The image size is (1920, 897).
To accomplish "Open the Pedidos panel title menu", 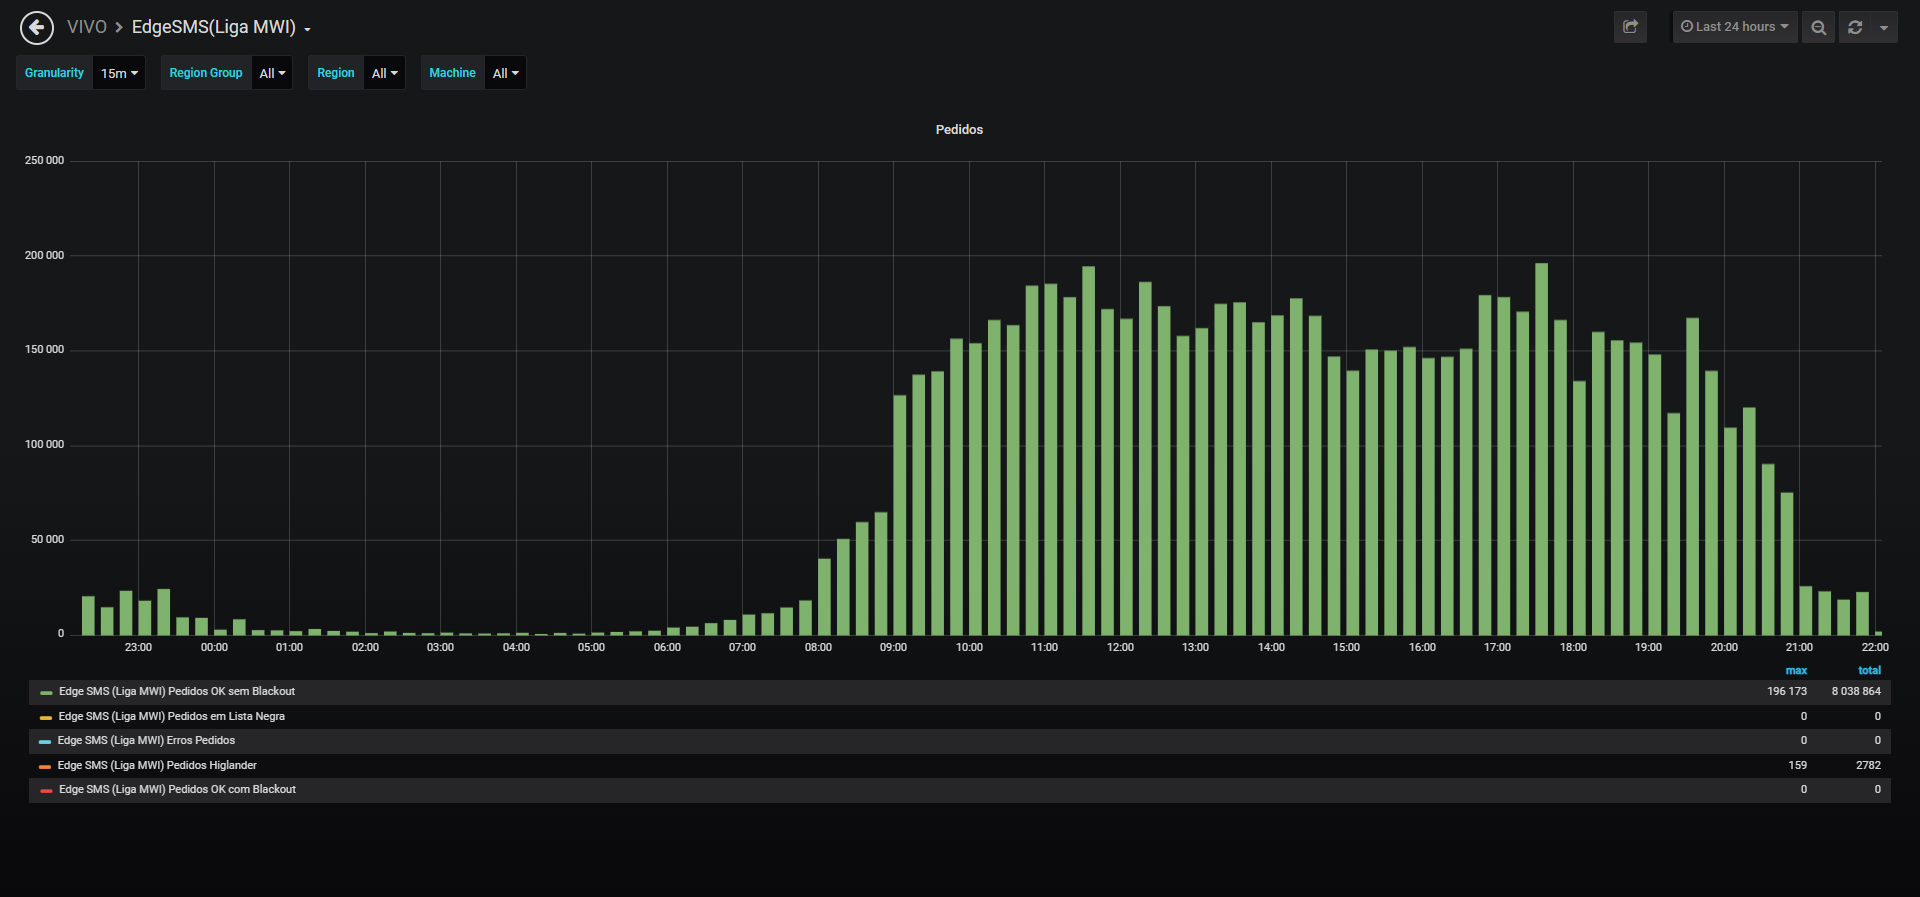I will 959,130.
